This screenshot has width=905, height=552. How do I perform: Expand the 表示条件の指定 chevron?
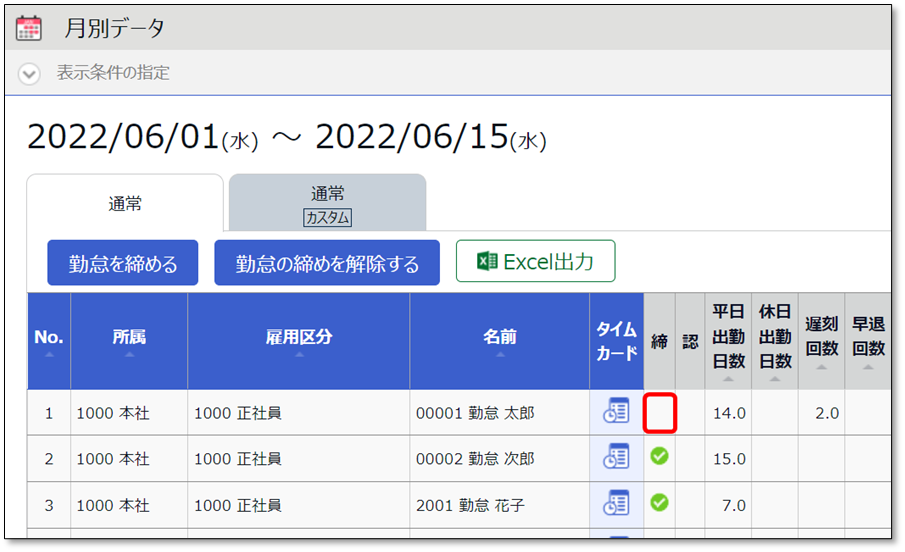click(x=30, y=73)
